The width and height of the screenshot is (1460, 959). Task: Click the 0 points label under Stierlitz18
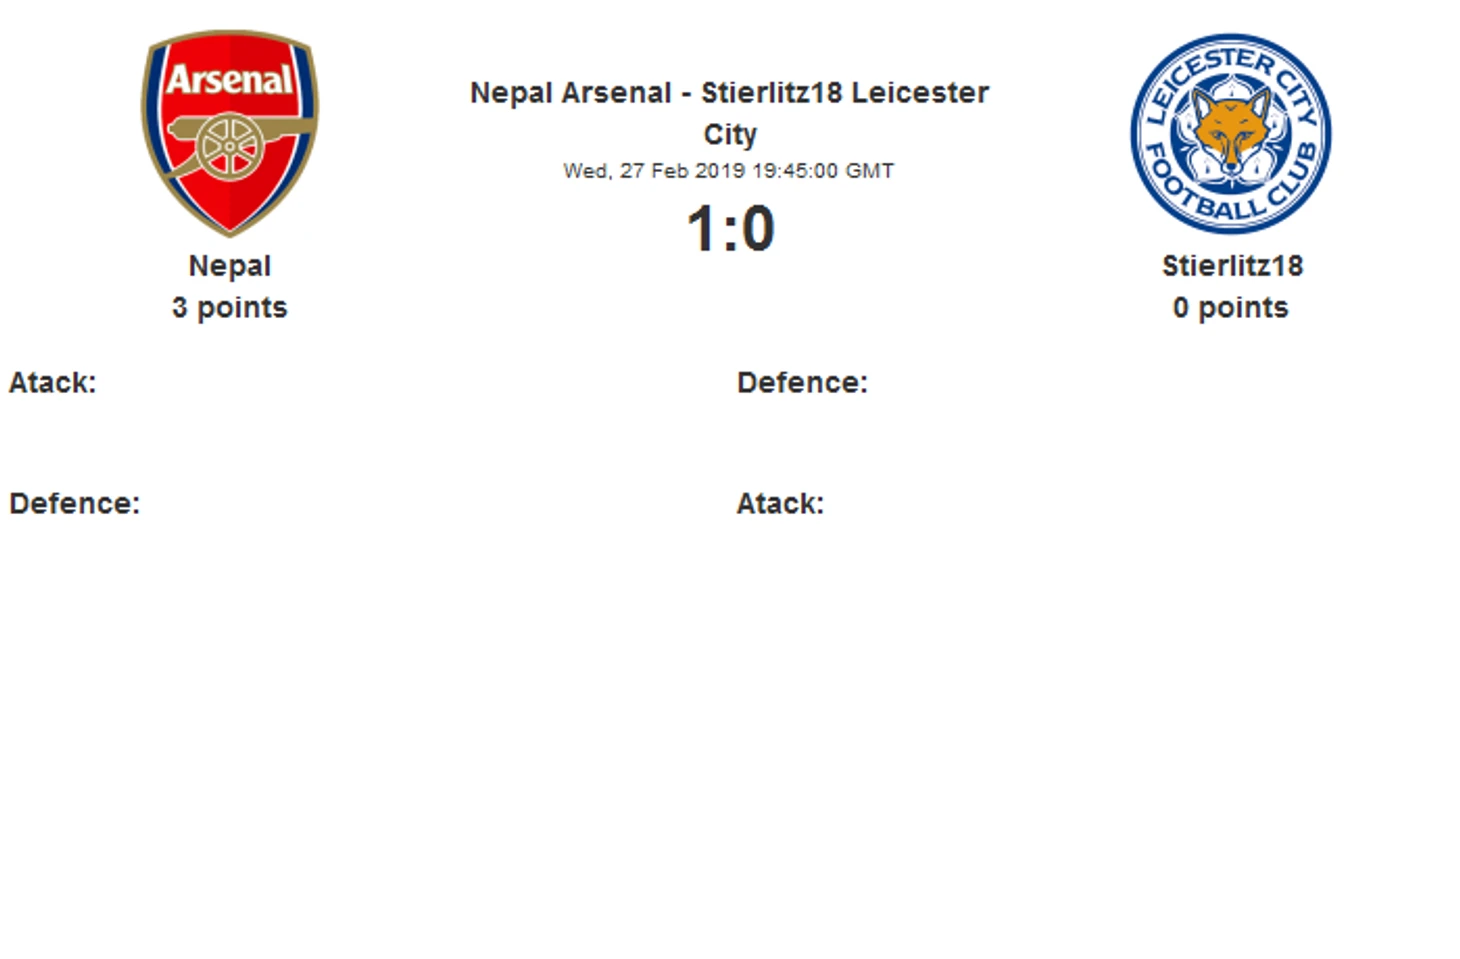click(1231, 308)
